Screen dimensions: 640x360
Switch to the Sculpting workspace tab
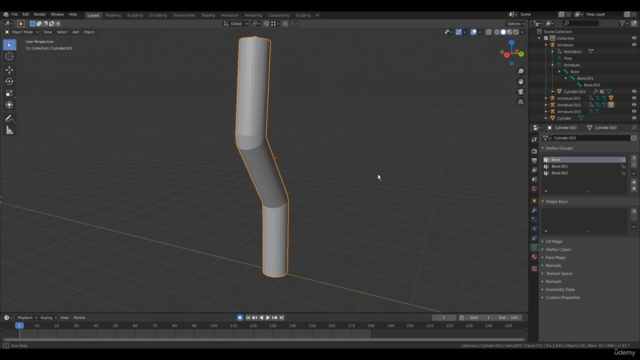[135, 15]
